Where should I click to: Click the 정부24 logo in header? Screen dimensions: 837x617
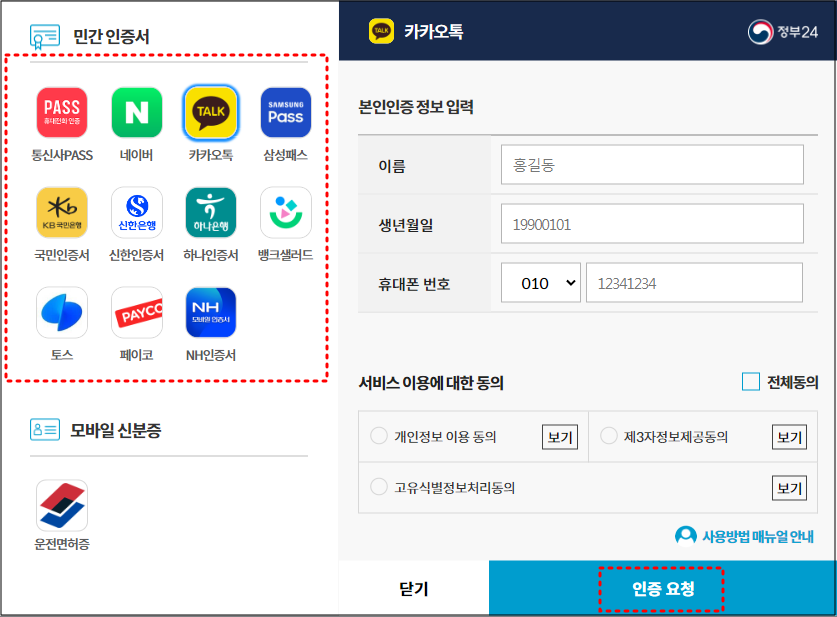783,32
